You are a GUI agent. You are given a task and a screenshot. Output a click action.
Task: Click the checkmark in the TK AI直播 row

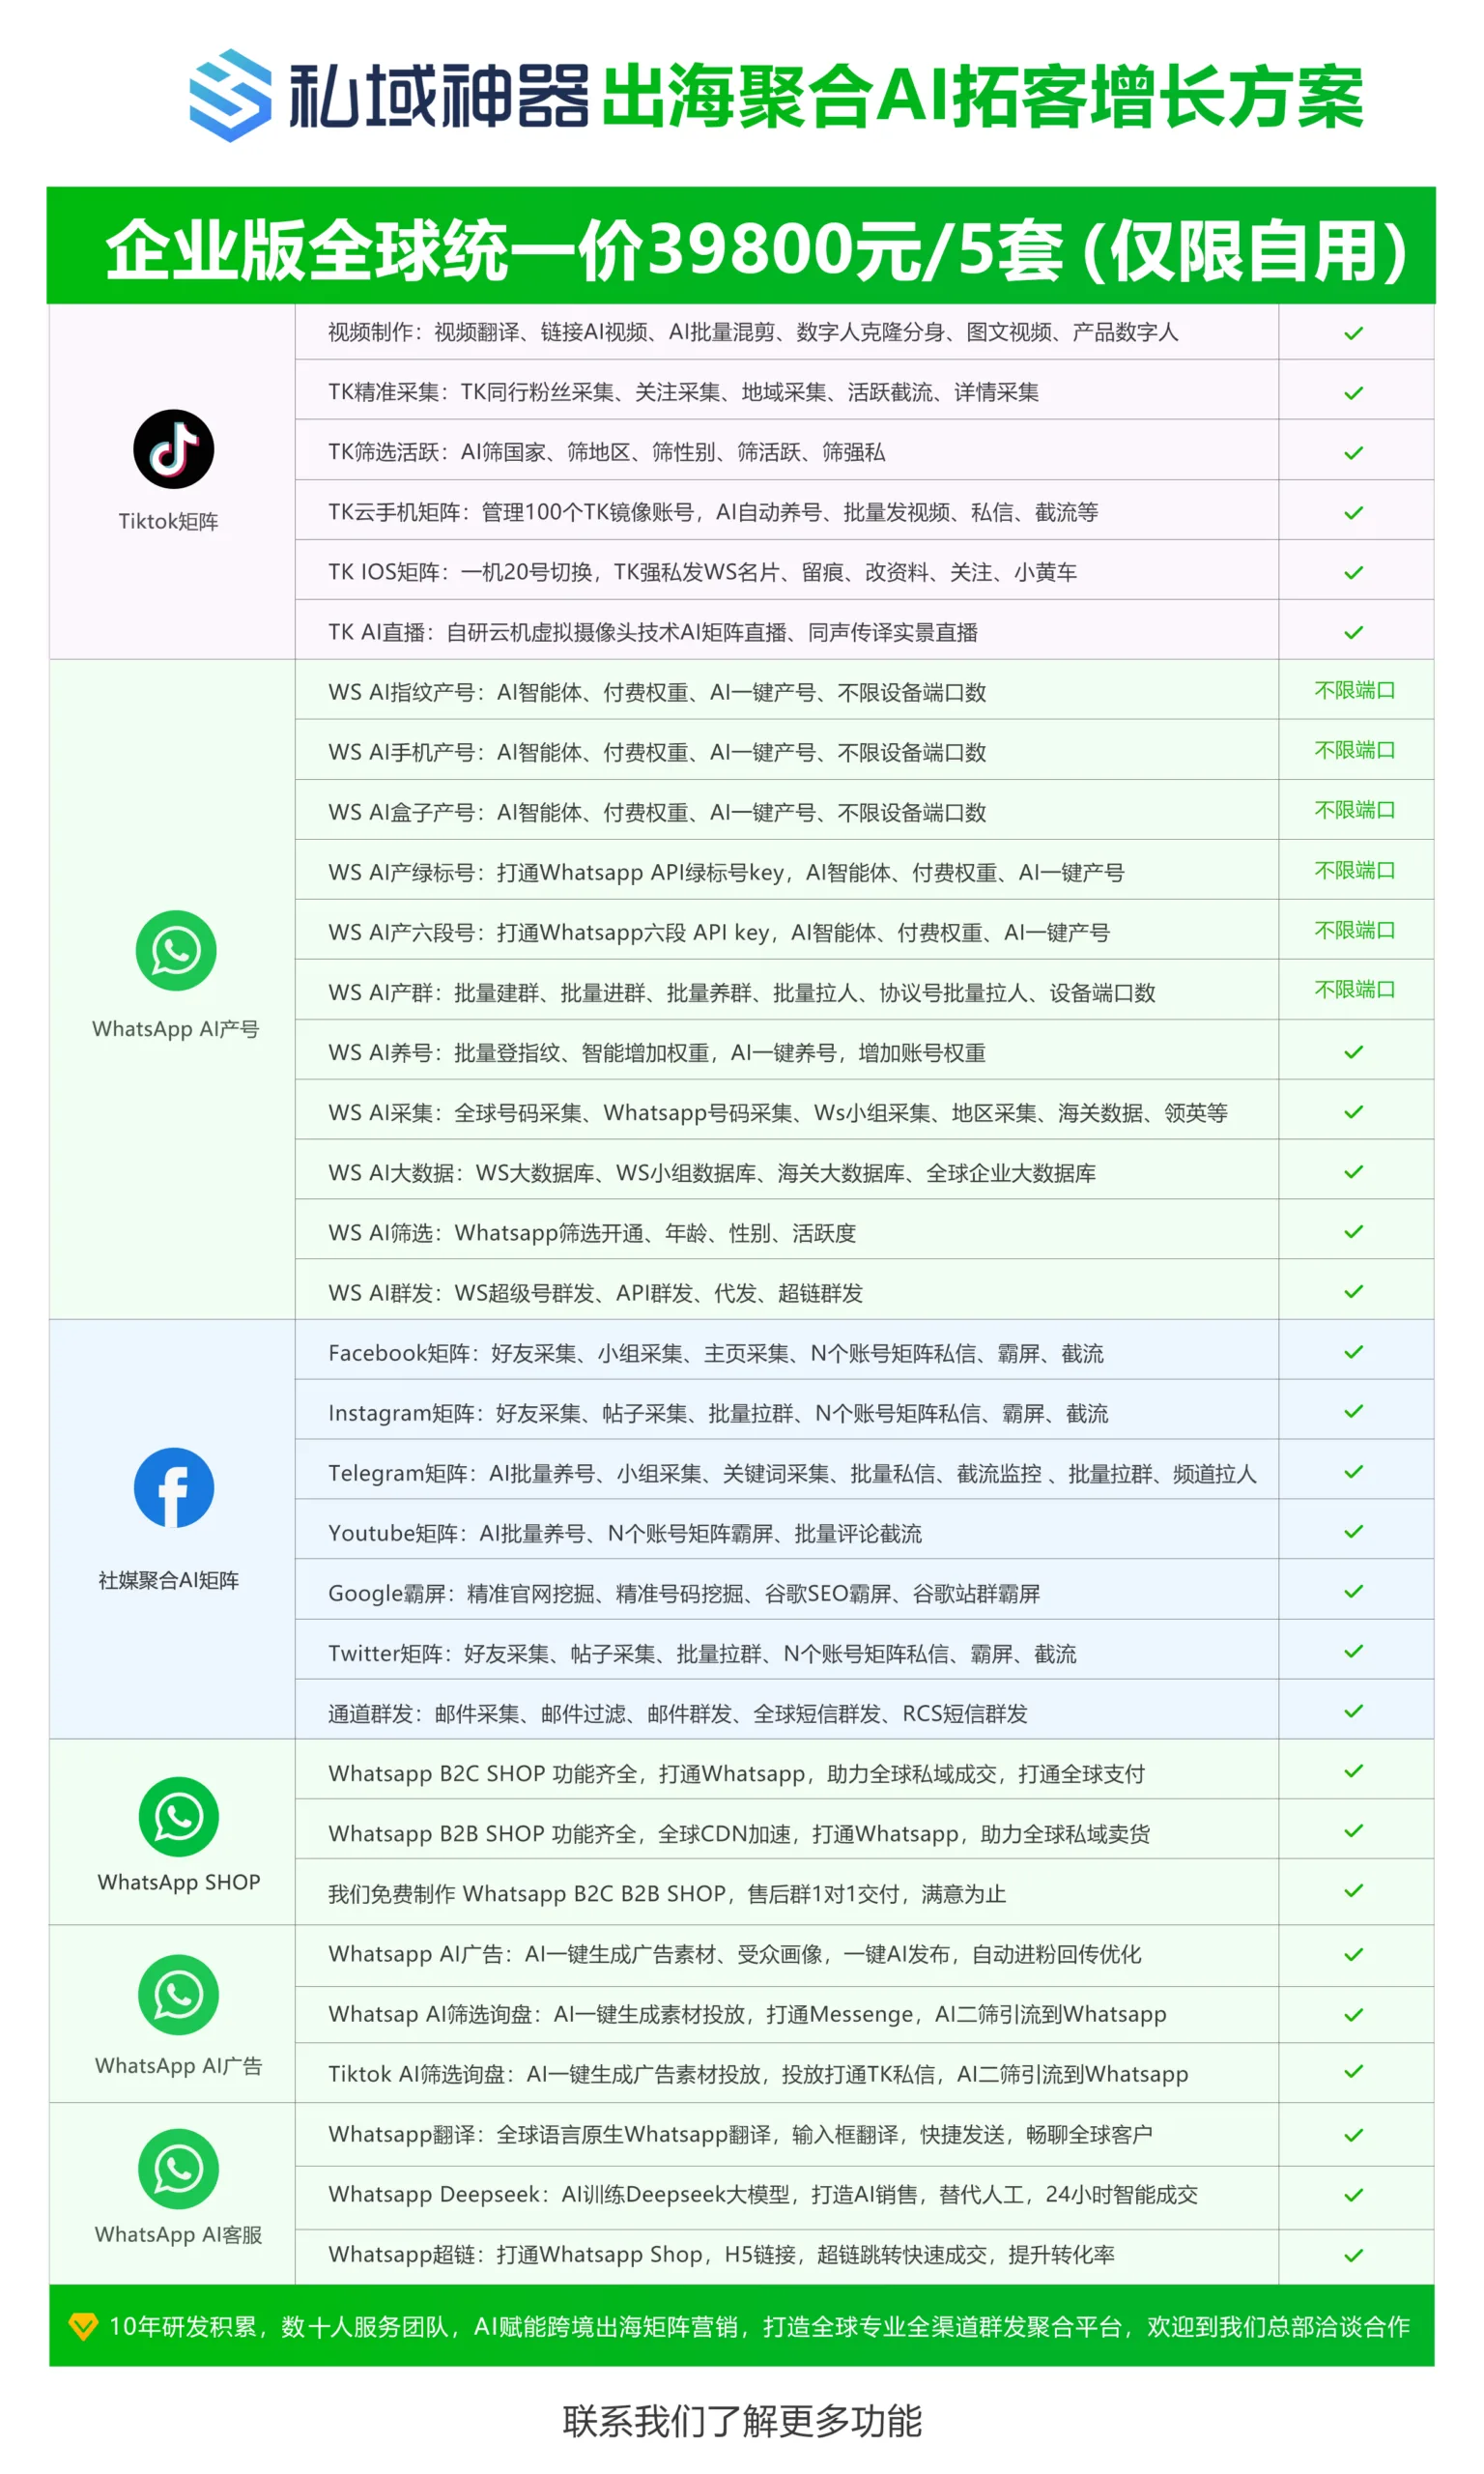[1354, 633]
